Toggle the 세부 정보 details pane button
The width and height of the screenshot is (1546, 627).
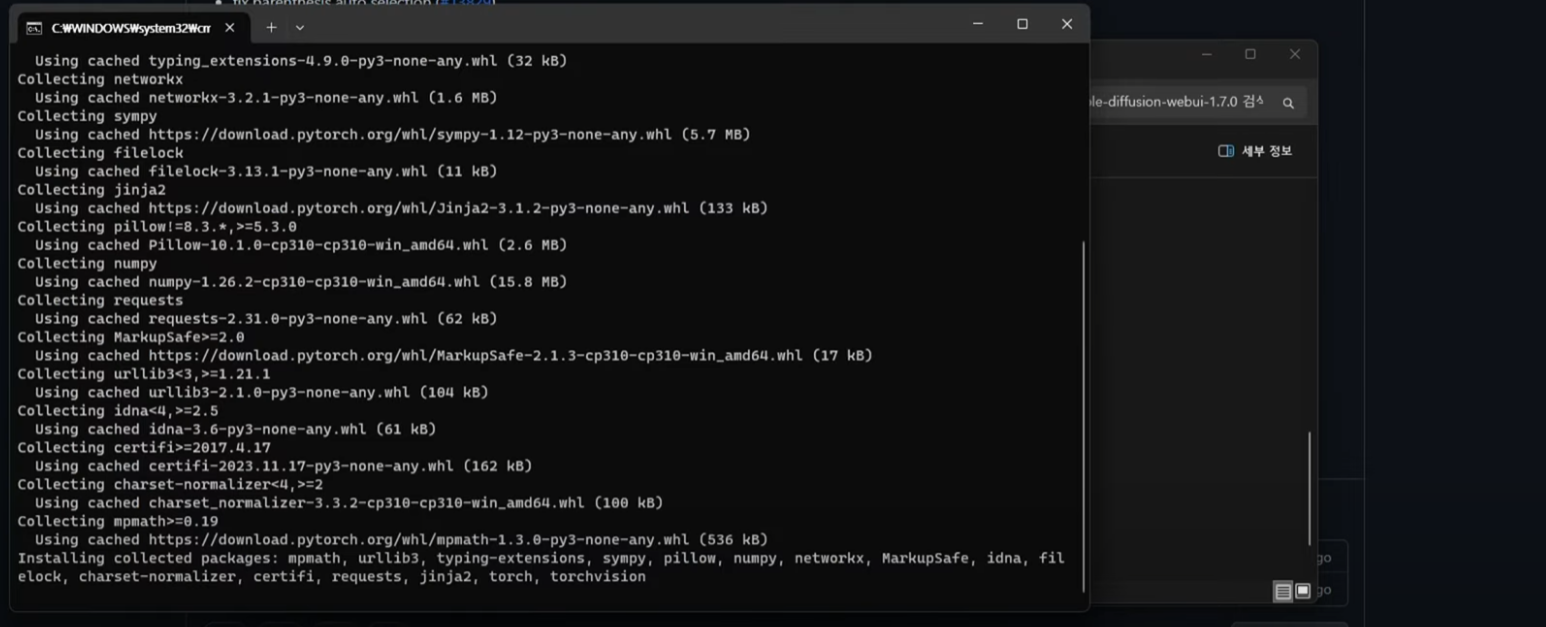coord(1255,151)
